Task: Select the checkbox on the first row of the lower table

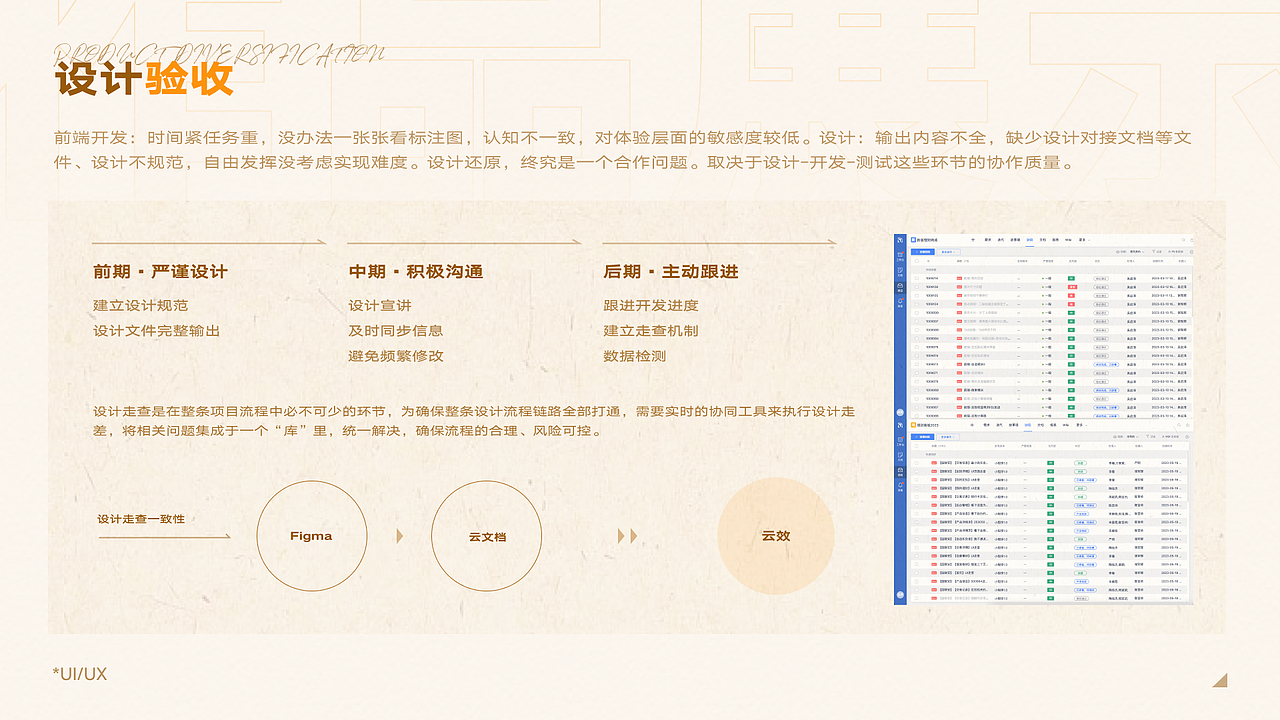Action: (916, 462)
